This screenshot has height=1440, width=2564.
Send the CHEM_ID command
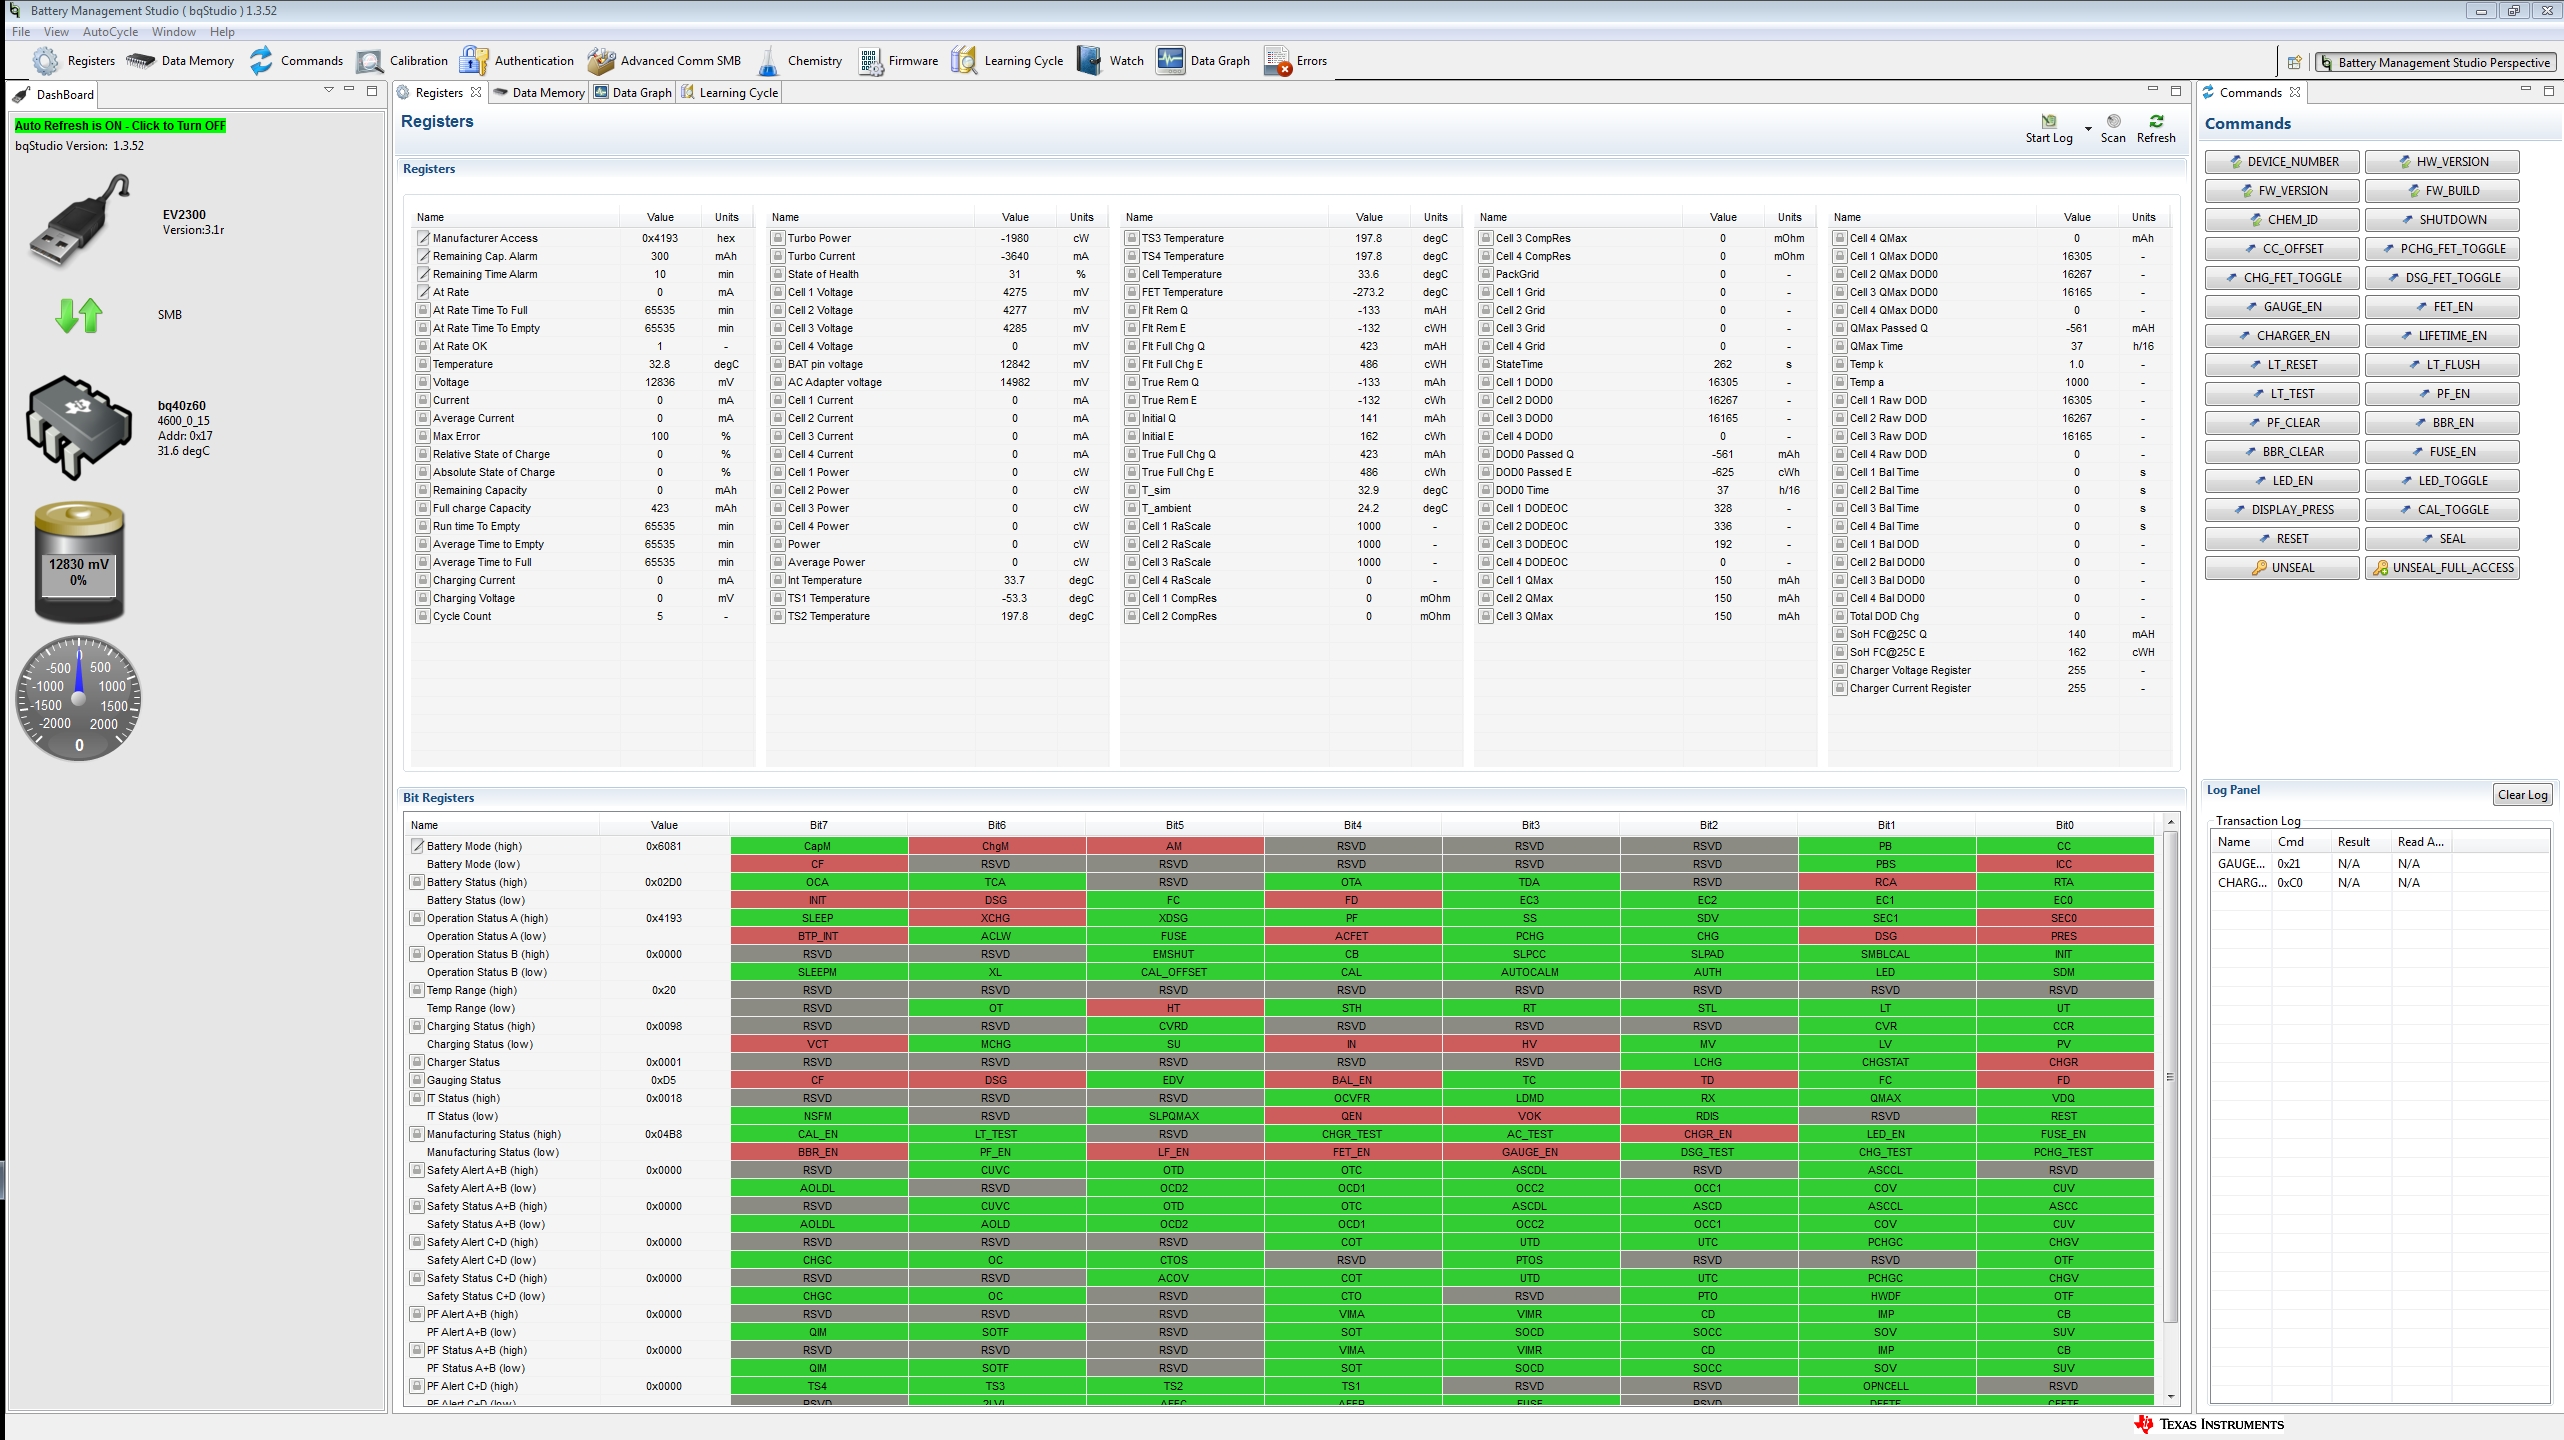2282,220
